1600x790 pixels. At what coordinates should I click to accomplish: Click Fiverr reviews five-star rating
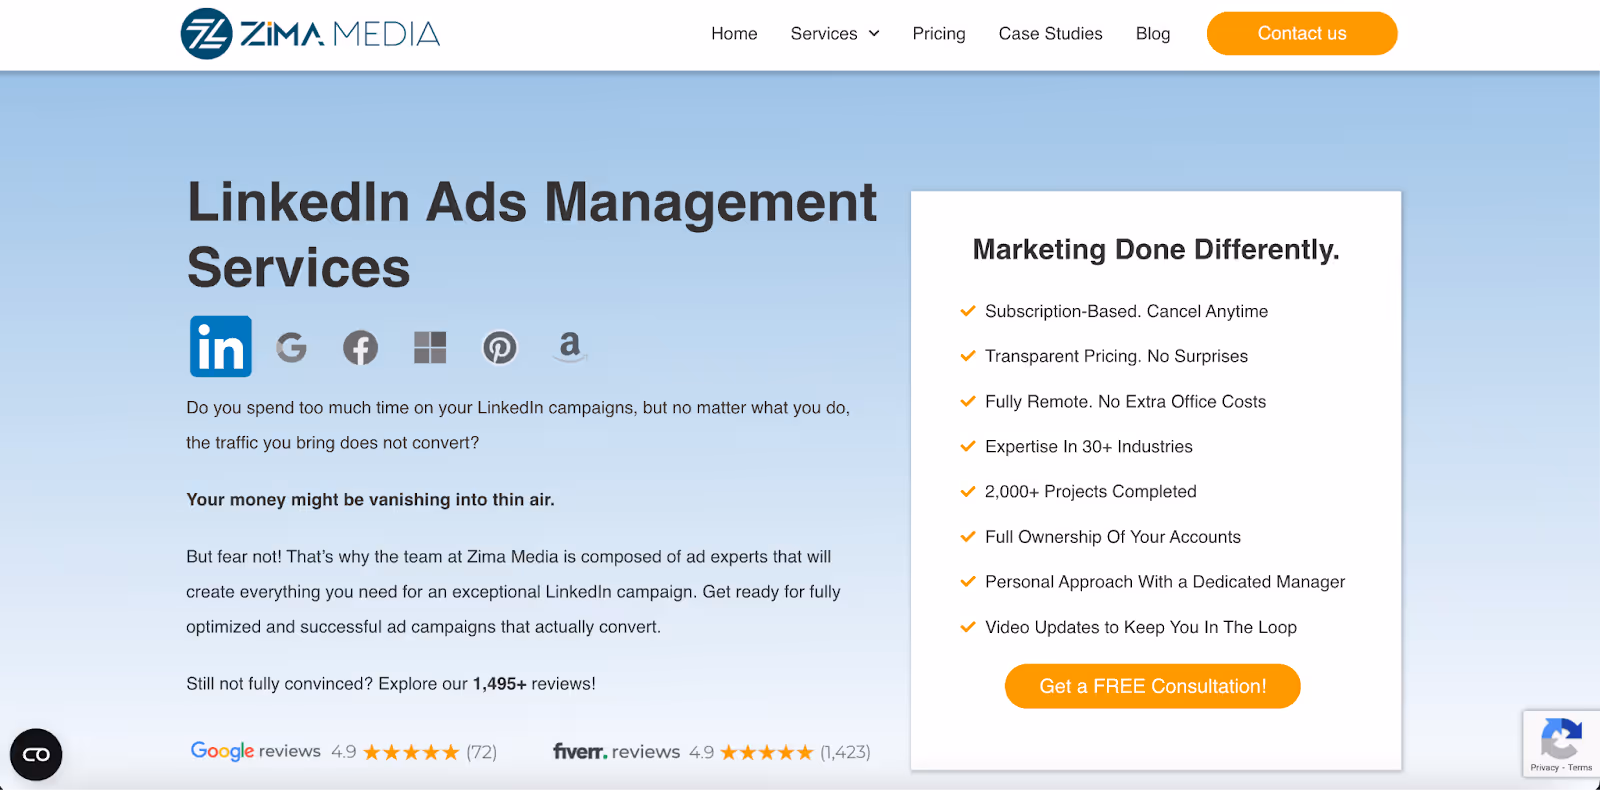(767, 752)
